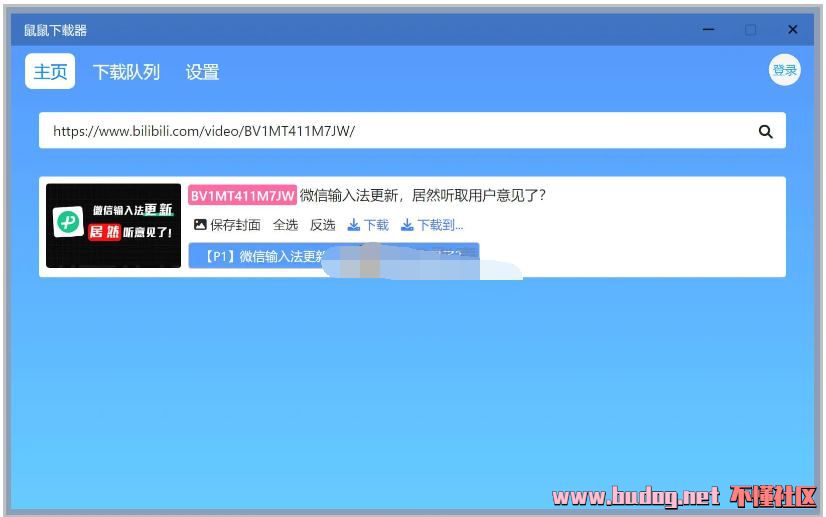Click the BV1MT411M7JW pink tag
This screenshot has width=826, height=517.
(242, 196)
